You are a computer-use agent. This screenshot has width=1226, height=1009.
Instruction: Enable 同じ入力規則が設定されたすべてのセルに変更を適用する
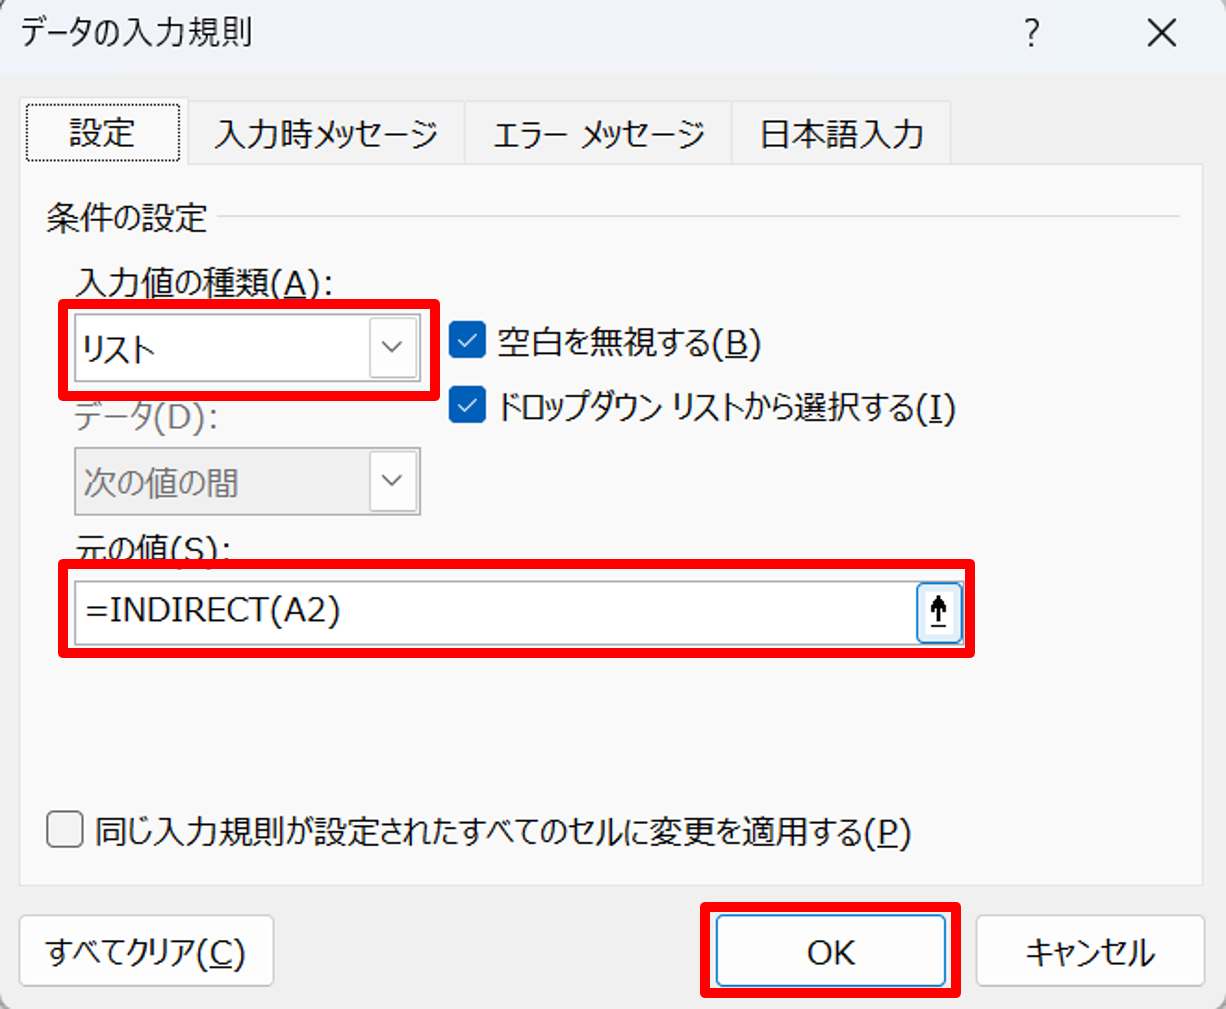tap(65, 831)
